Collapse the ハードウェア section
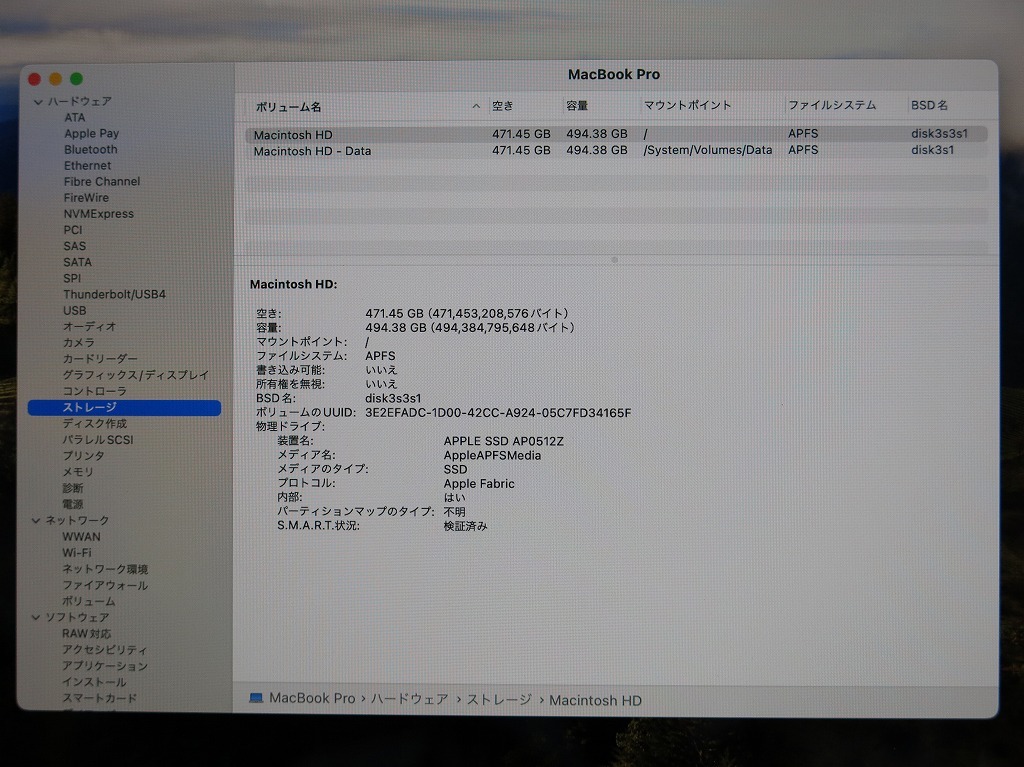 [x=38, y=102]
